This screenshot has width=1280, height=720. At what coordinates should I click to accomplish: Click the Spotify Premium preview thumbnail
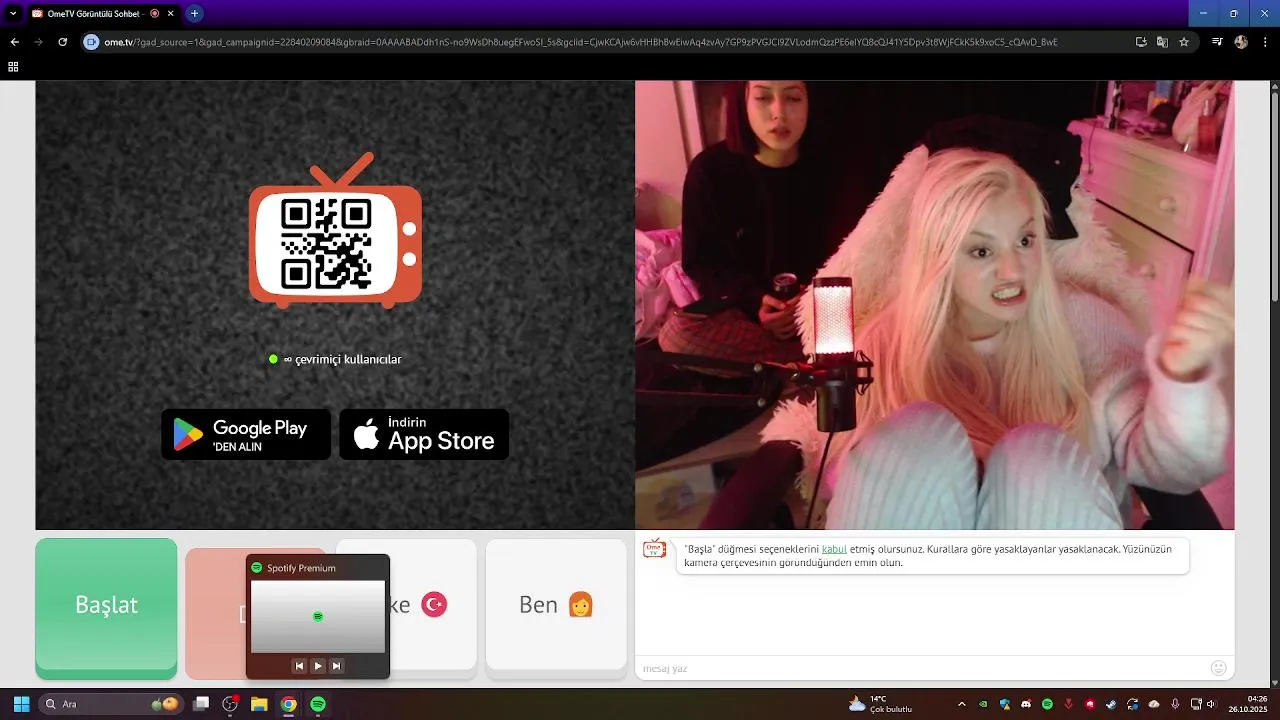(x=318, y=616)
